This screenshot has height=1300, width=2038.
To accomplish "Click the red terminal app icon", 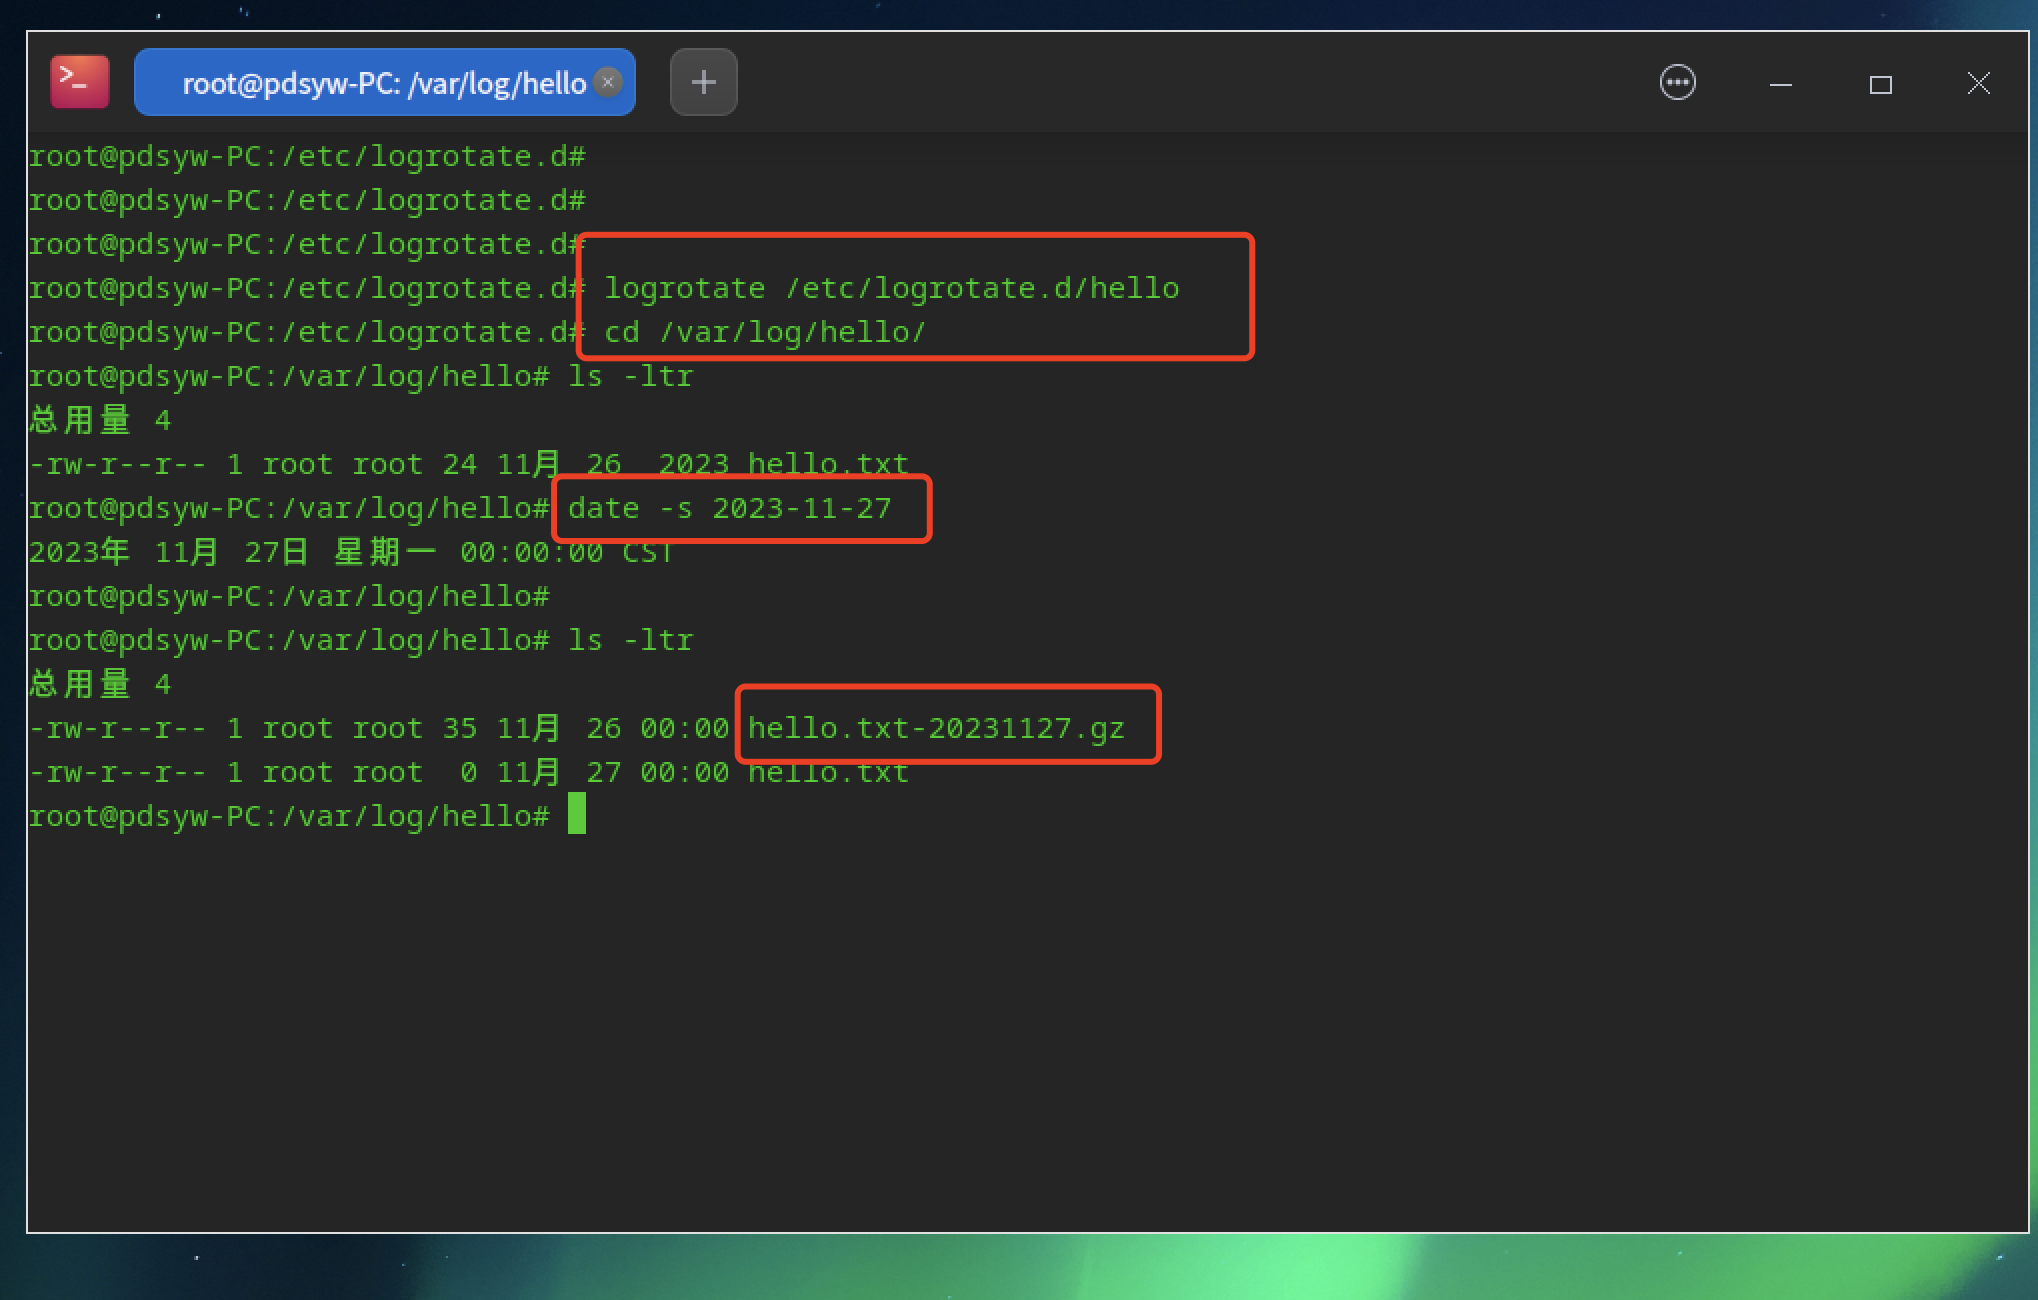I will (80, 82).
